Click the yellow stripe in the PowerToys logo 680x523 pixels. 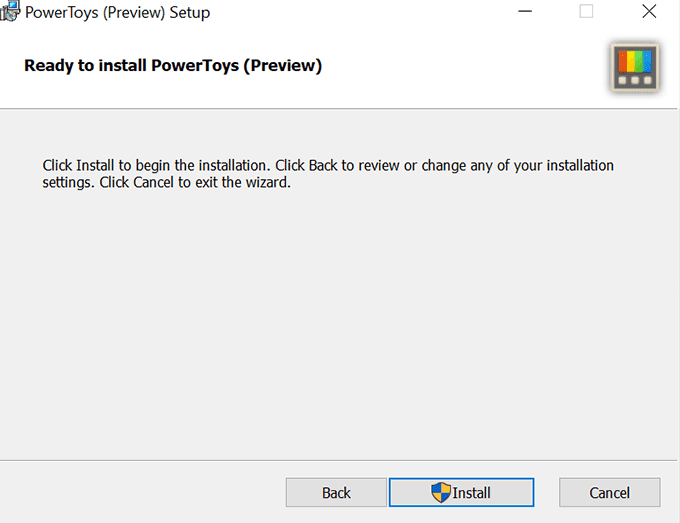630,63
